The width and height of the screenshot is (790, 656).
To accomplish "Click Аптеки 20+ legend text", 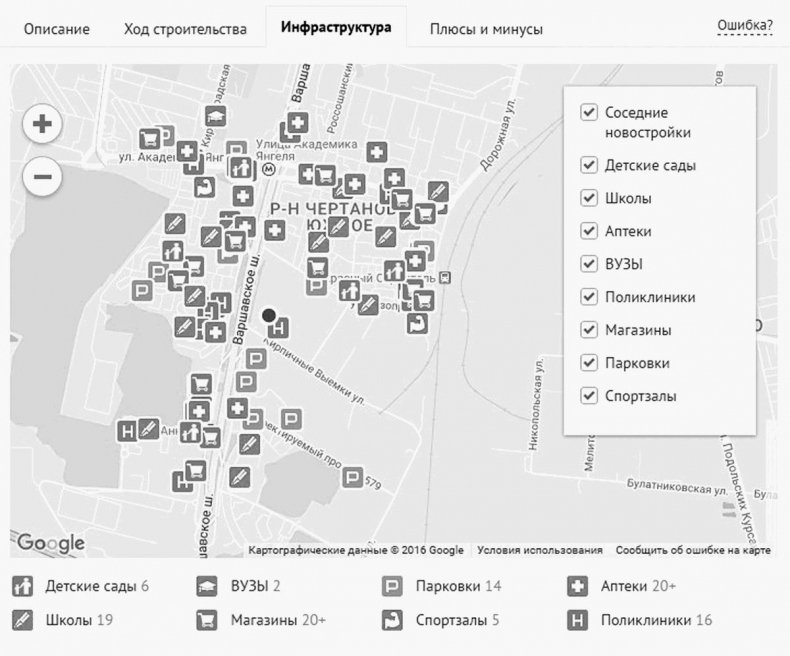I will pos(638,586).
